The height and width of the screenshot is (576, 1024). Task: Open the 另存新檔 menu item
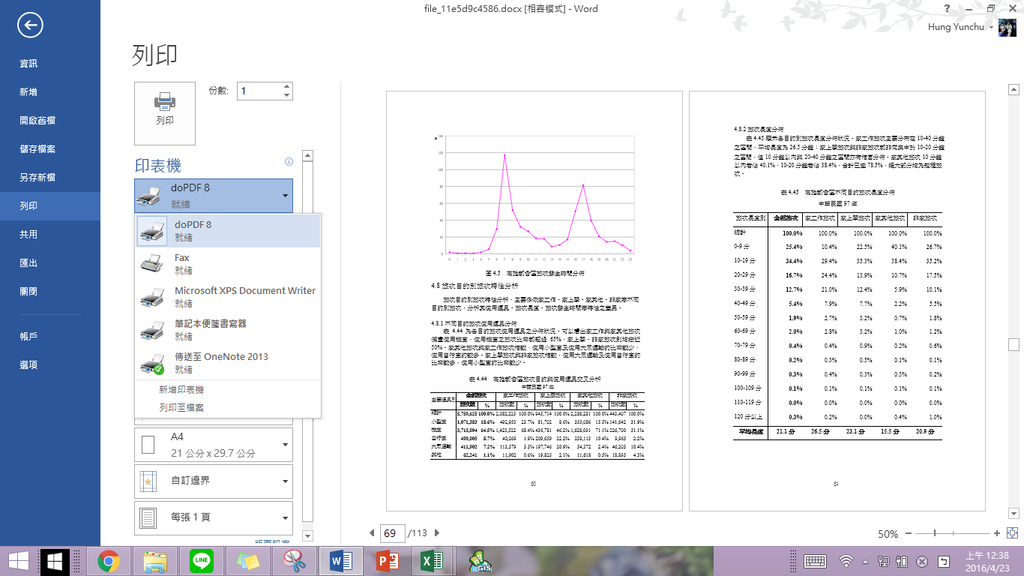[x=37, y=177]
